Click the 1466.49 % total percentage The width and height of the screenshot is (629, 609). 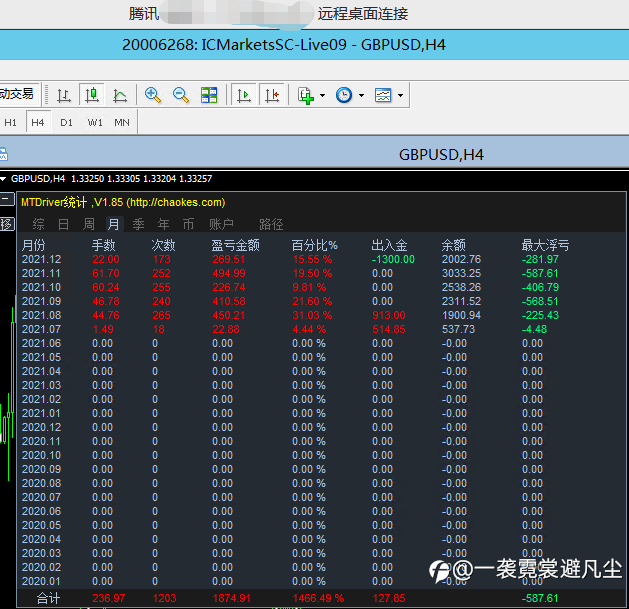point(318,598)
